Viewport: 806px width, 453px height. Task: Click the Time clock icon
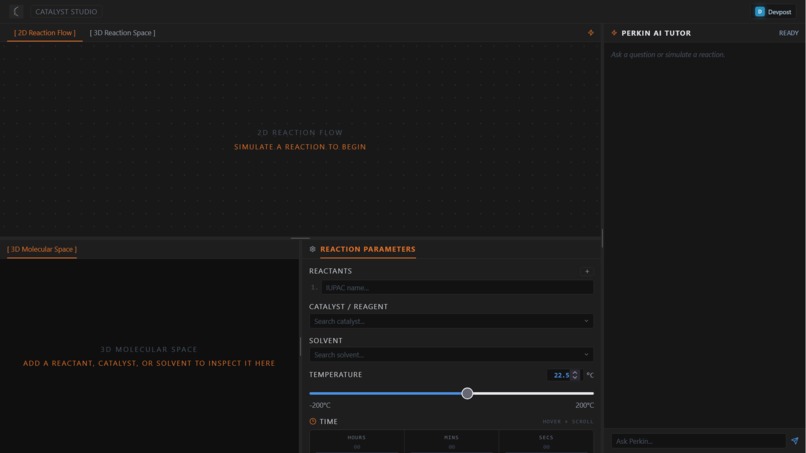pyautogui.click(x=313, y=422)
